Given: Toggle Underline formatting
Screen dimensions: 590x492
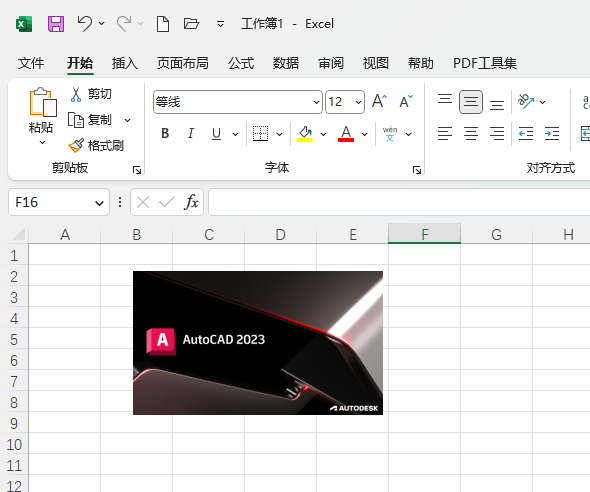Looking at the screenshot, I should pyautogui.click(x=216, y=134).
